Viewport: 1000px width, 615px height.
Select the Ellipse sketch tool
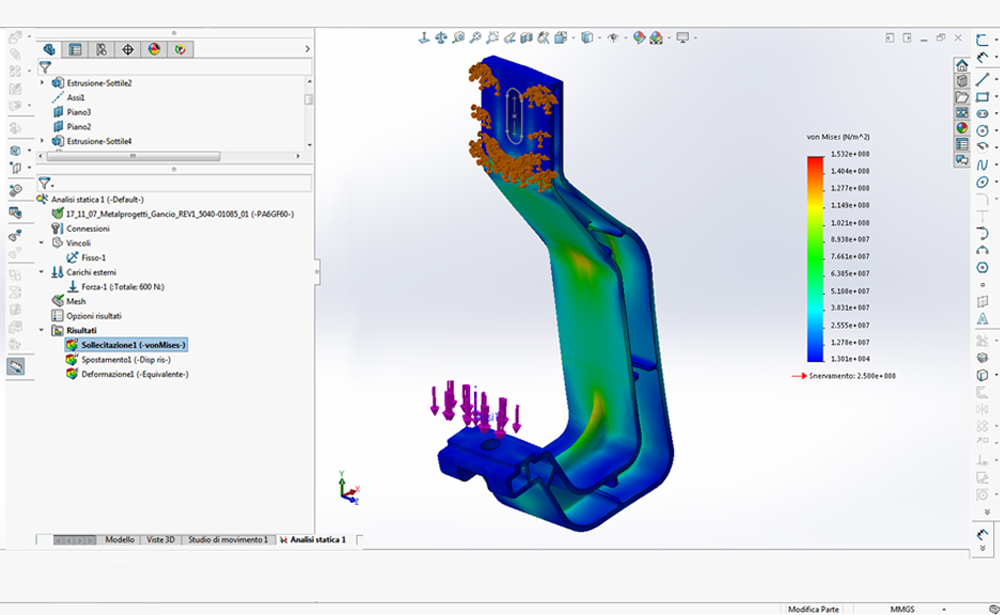point(982,182)
